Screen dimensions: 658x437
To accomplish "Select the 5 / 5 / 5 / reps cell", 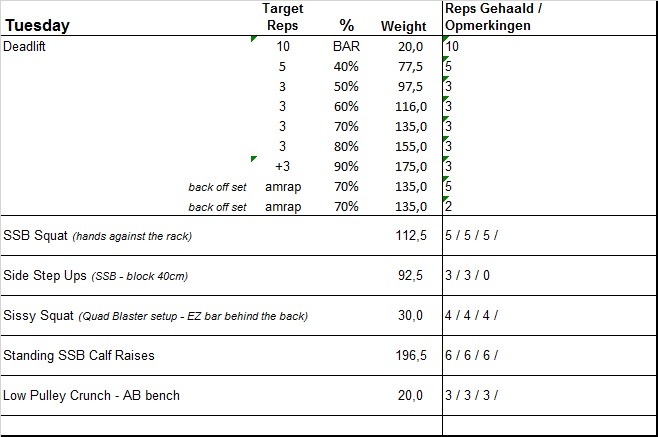I will tap(471, 236).
